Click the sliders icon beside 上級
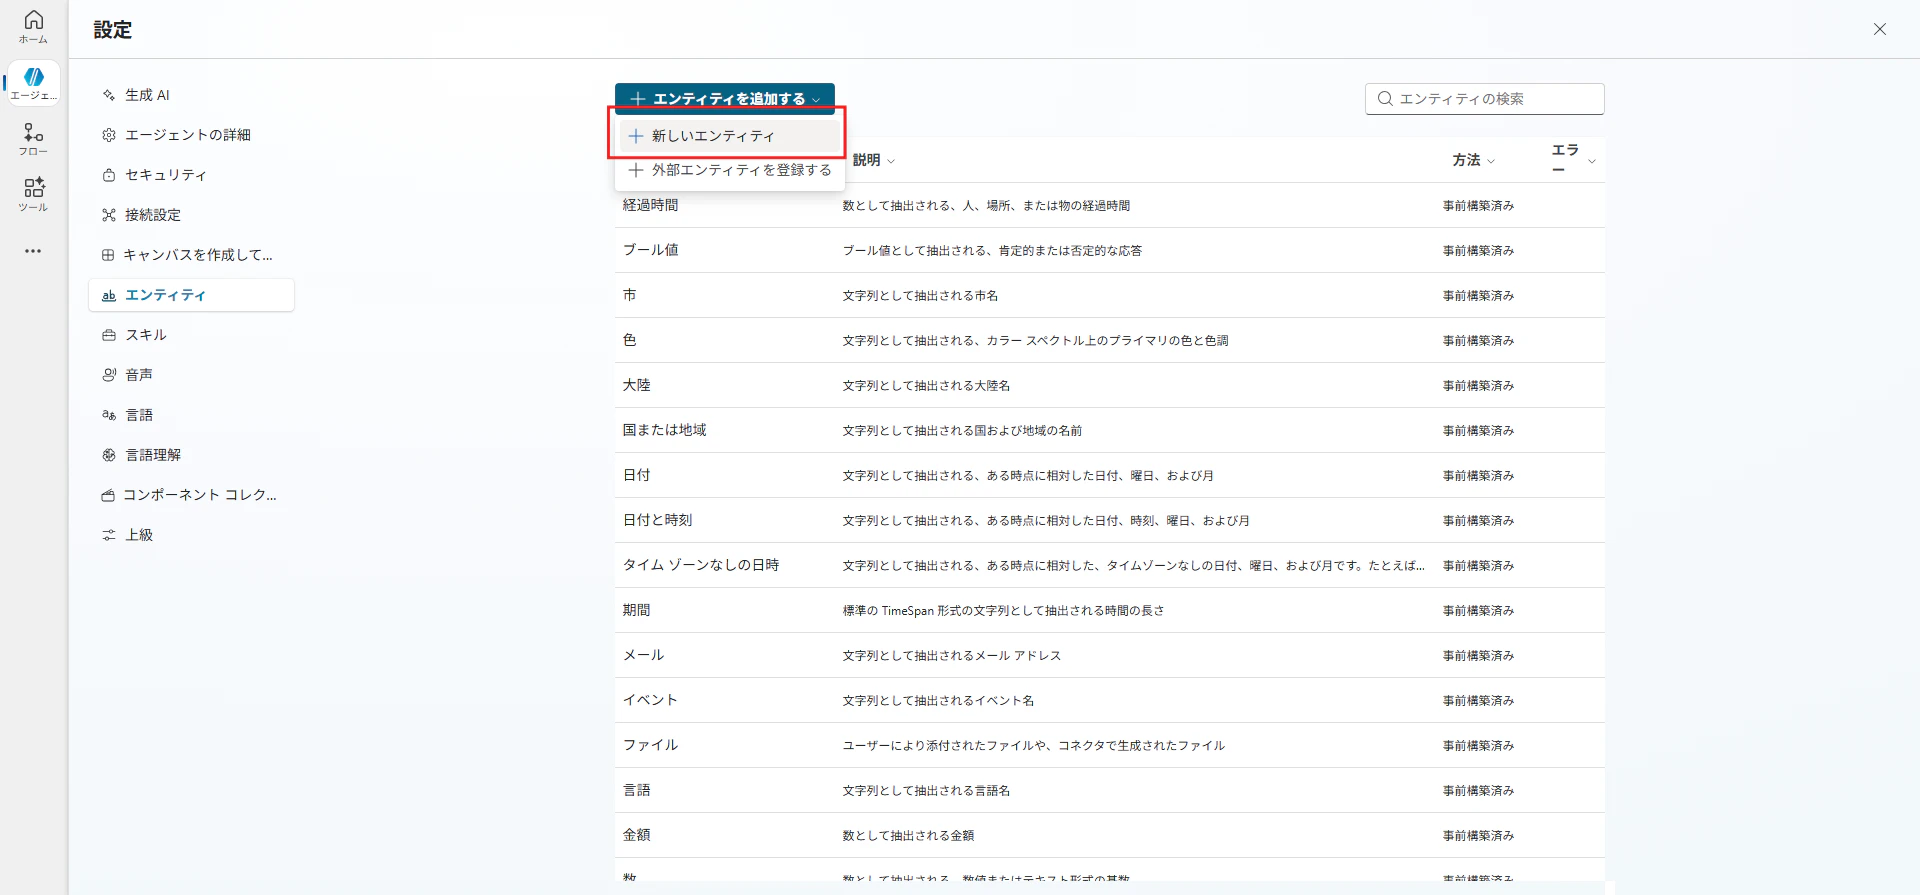This screenshot has width=1920, height=895. pos(109,535)
